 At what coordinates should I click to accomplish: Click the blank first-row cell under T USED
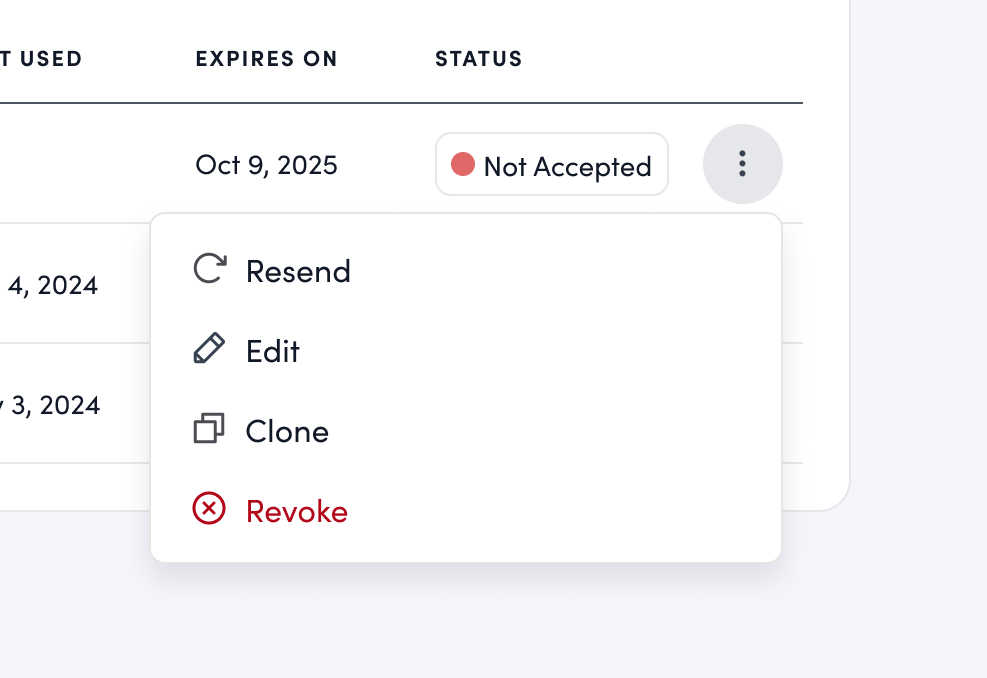tap(60, 164)
